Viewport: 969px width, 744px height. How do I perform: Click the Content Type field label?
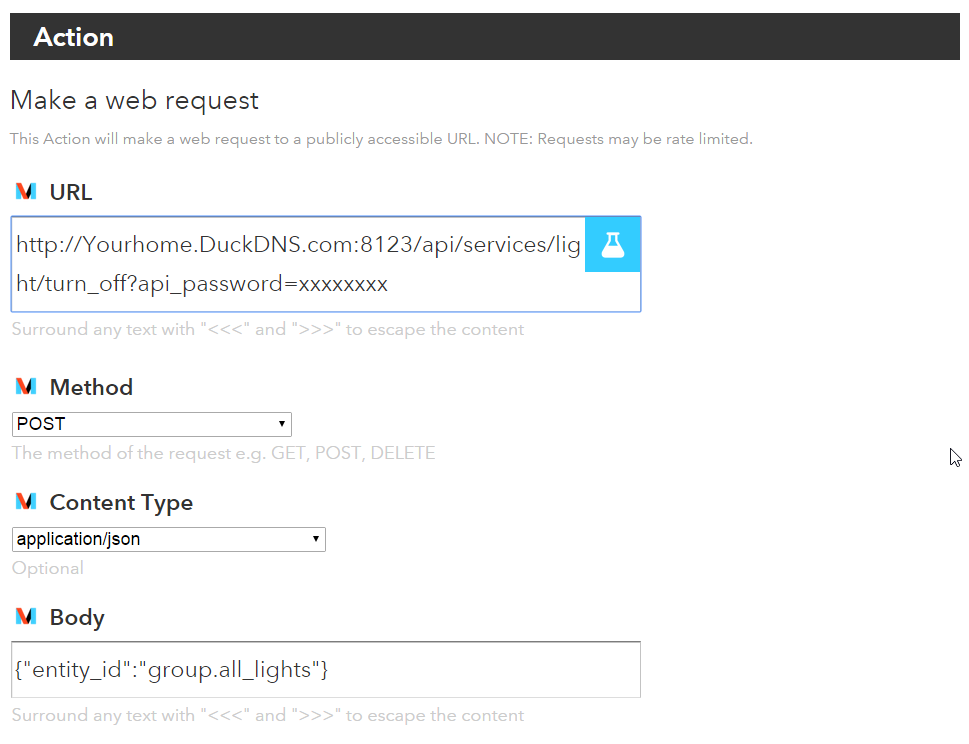121,503
